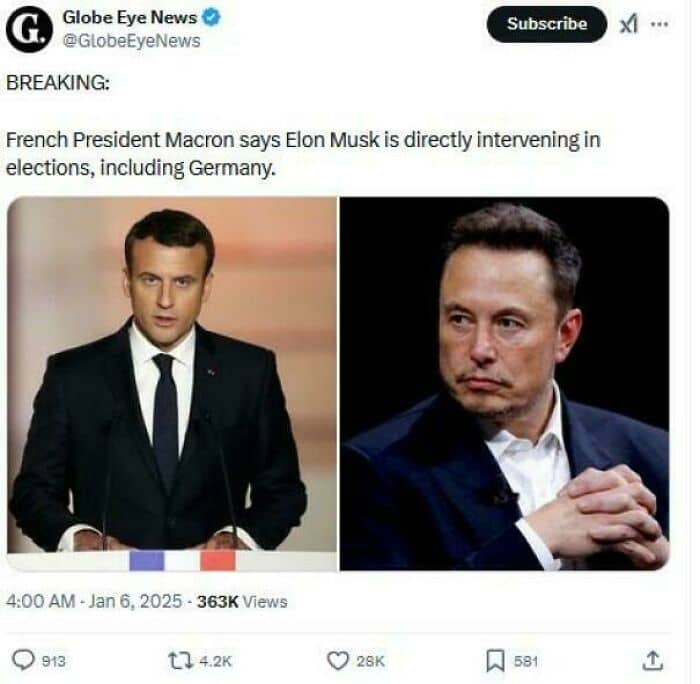Click the 28K likes count

point(371,661)
